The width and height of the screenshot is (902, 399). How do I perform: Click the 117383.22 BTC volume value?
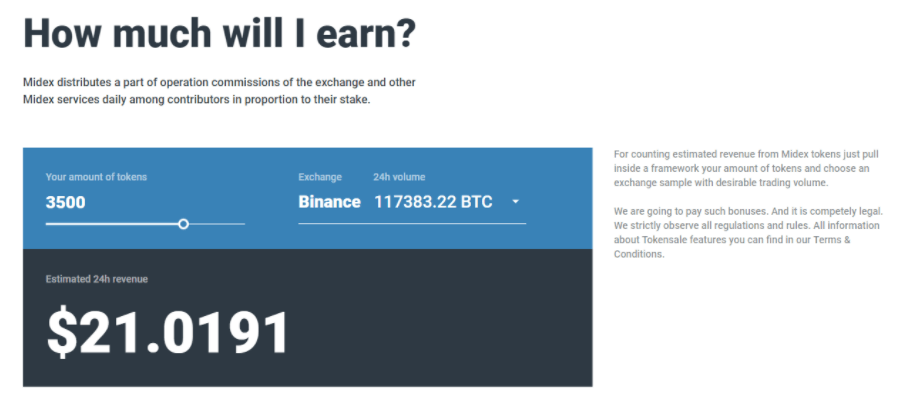(433, 202)
